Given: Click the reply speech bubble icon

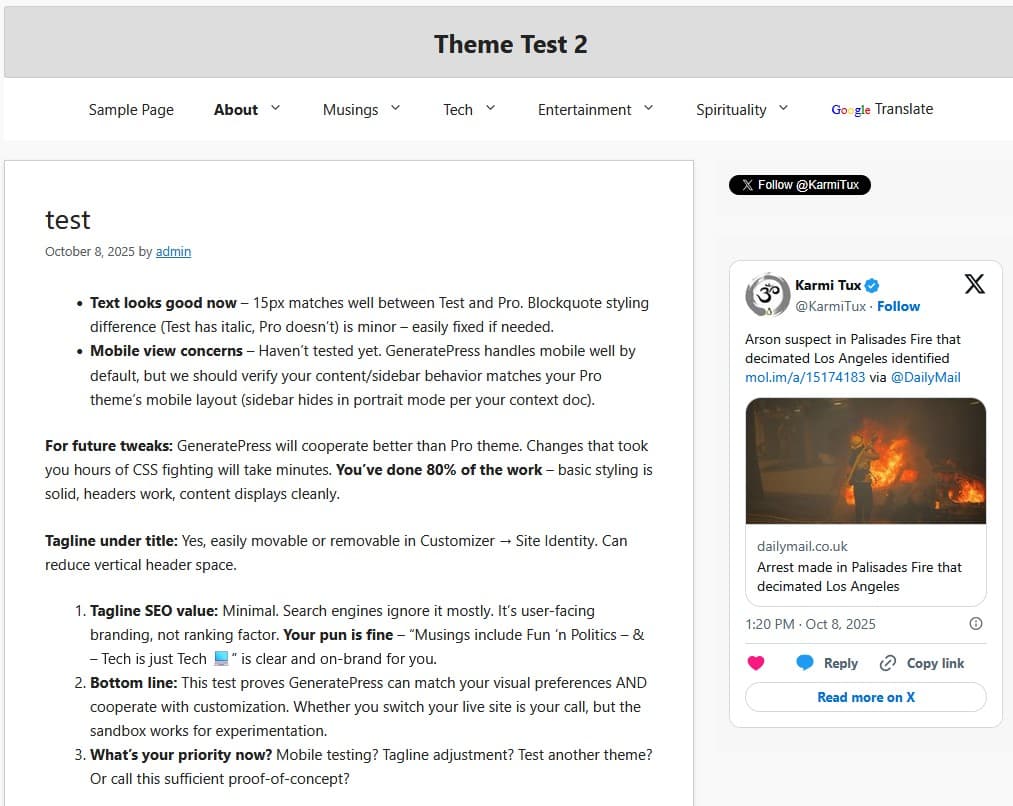Looking at the screenshot, I should (805, 663).
